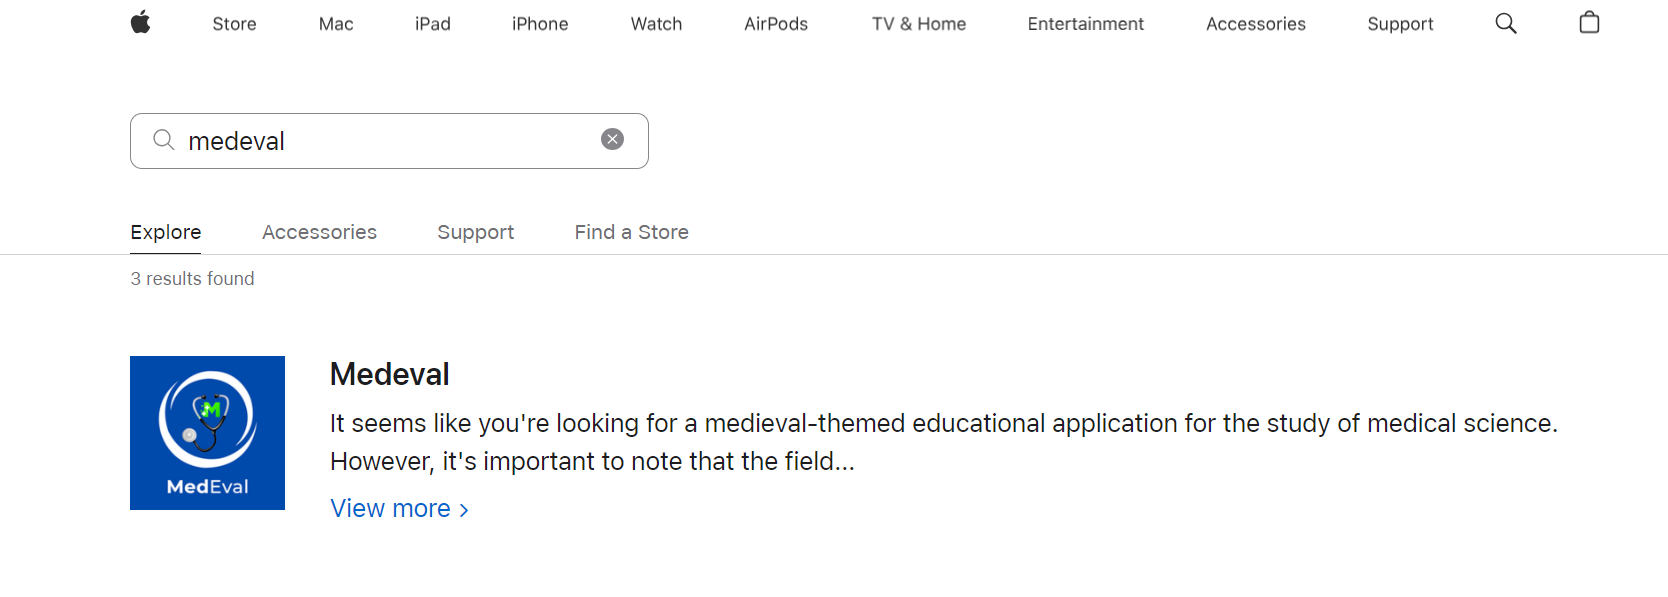
Task: Open the shopping bag icon
Action: point(1589,22)
